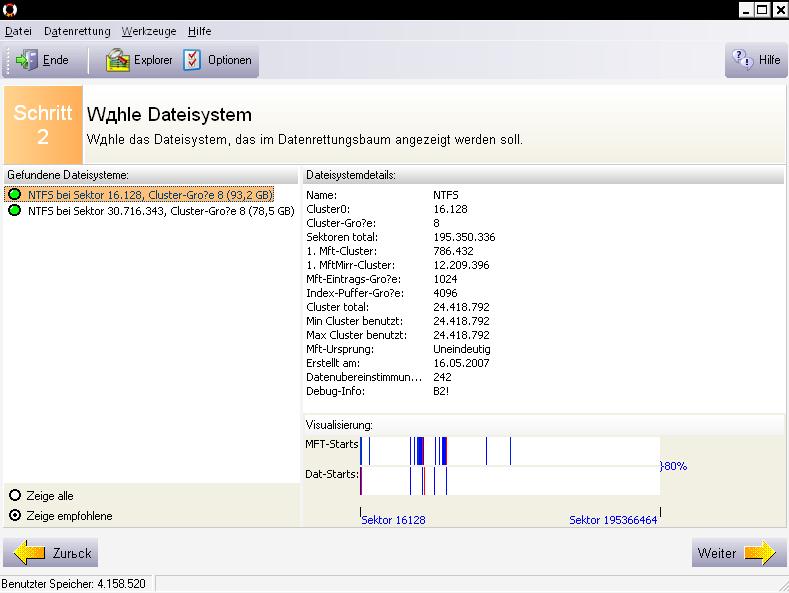
Task: Select the 'Zeige alle' radio option
Action: [15, 496]
